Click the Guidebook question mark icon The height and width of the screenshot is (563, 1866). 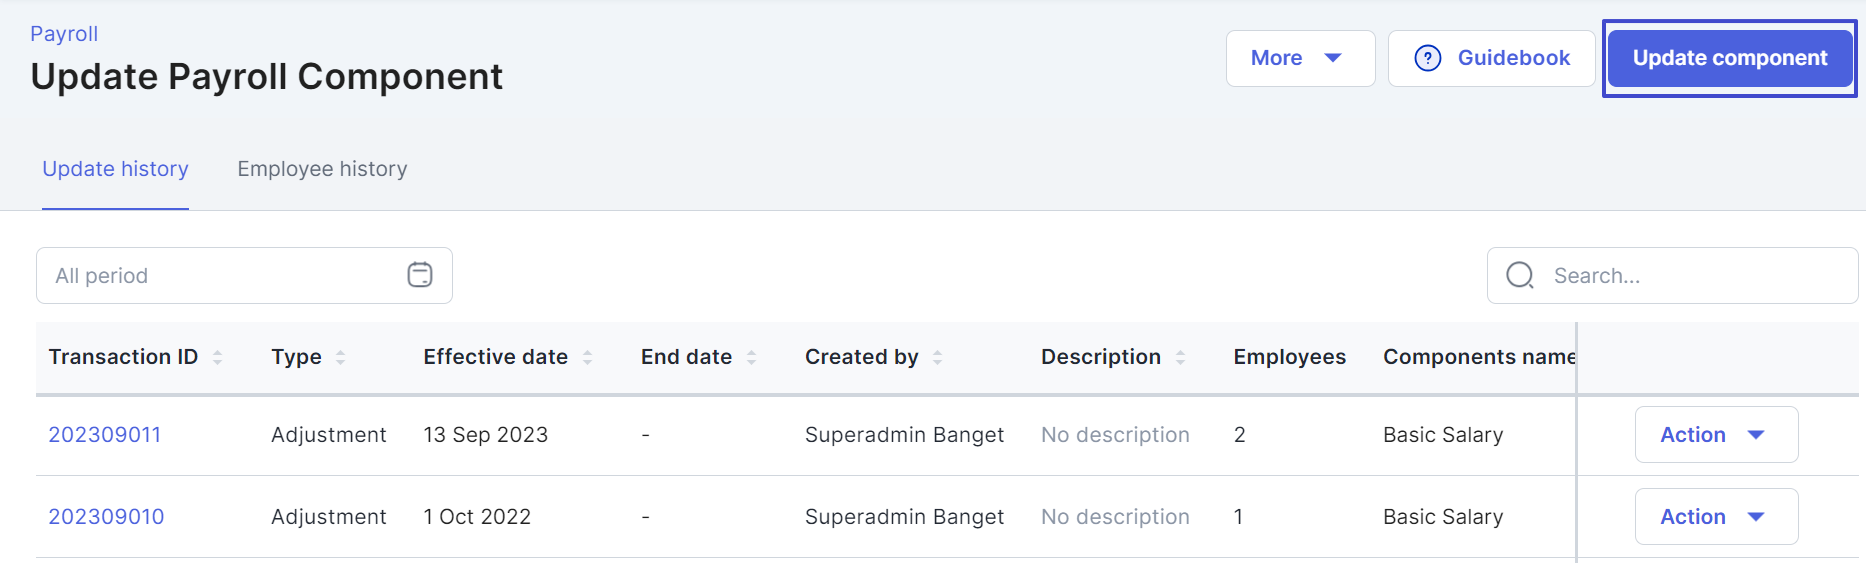tap(1428, 58)
